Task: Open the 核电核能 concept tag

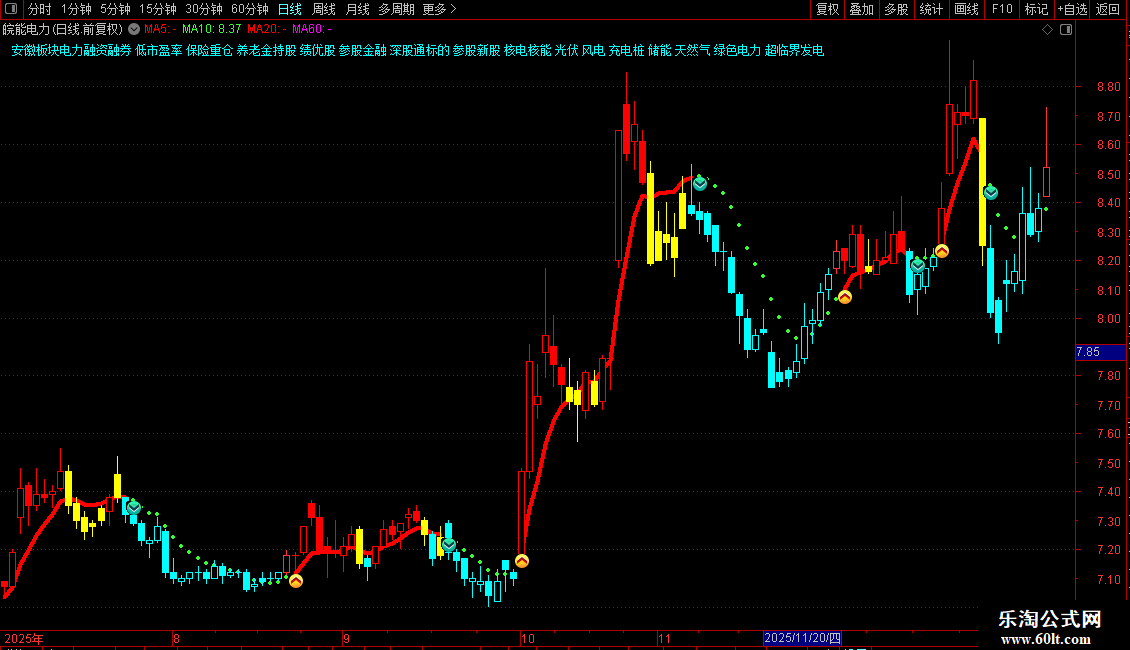Action: click(528, 50)
